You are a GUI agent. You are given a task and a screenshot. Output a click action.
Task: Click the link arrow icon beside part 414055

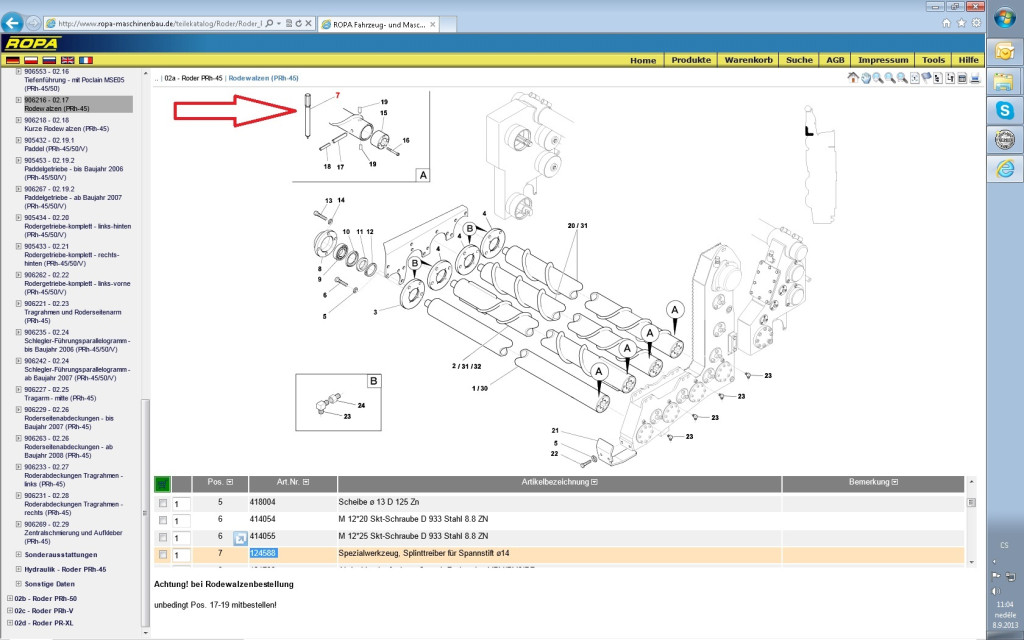[240, 538]
